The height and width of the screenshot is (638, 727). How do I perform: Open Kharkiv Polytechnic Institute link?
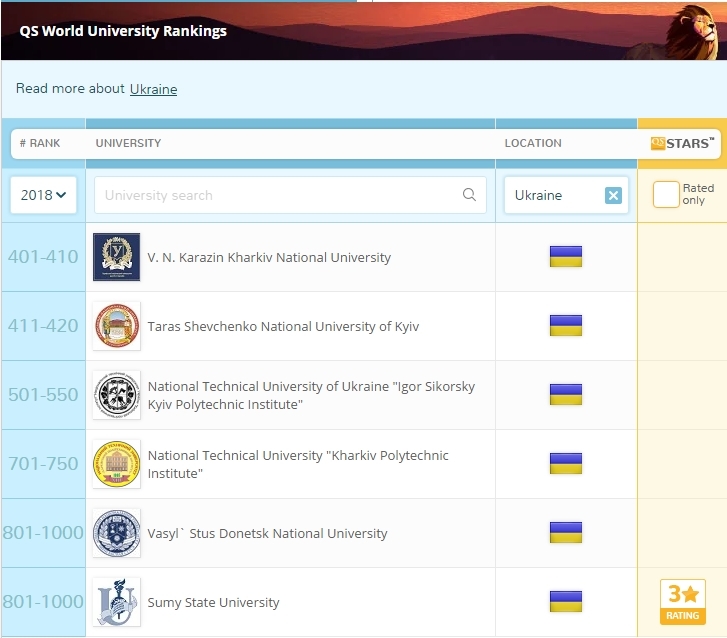pyautogui.click(x=298, y=464)
